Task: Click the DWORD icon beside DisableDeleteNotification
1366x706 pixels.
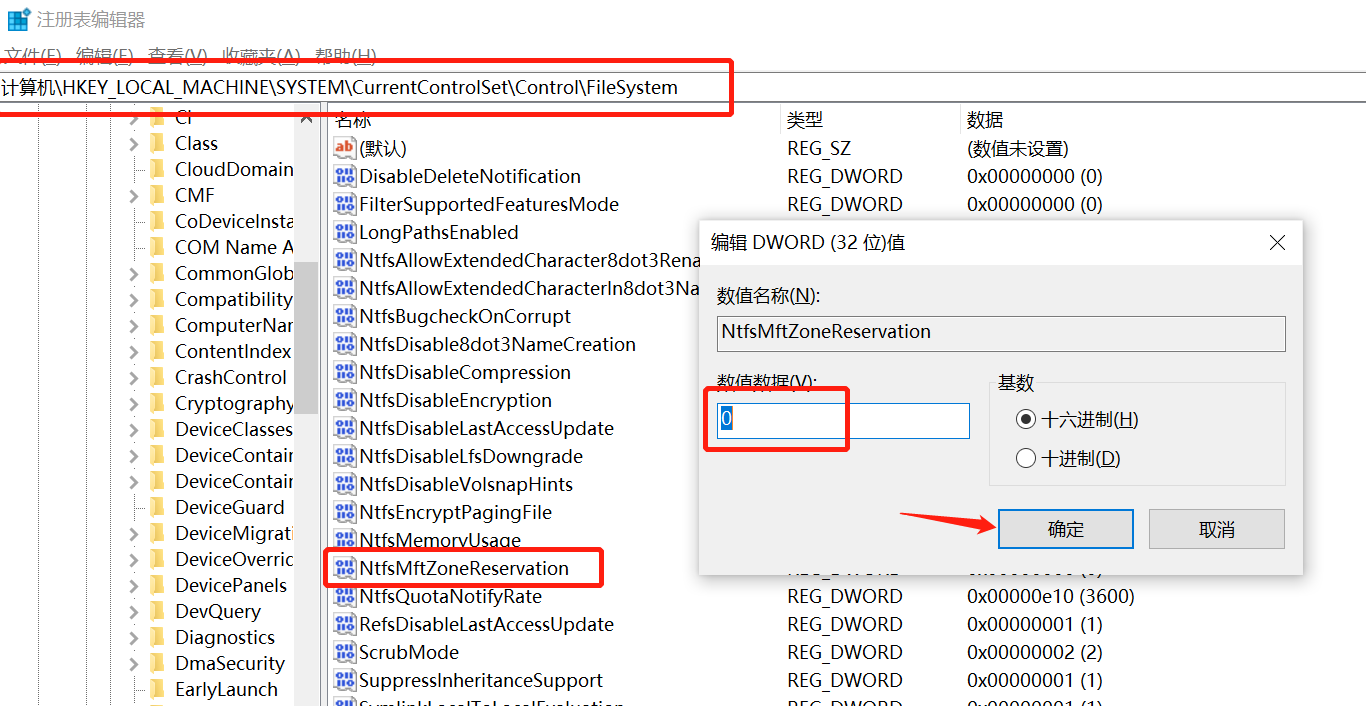Action: point(345,177)
